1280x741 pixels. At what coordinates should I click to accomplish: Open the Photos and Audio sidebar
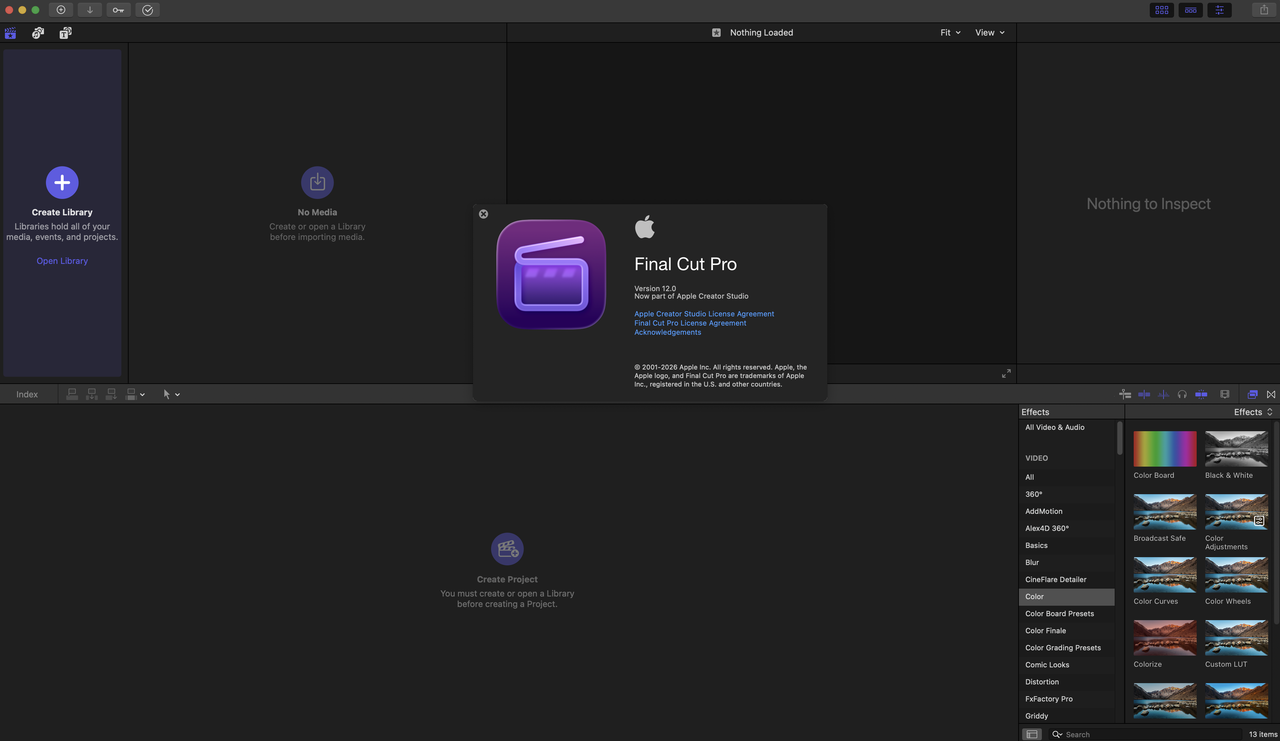[x=38, y=33]
